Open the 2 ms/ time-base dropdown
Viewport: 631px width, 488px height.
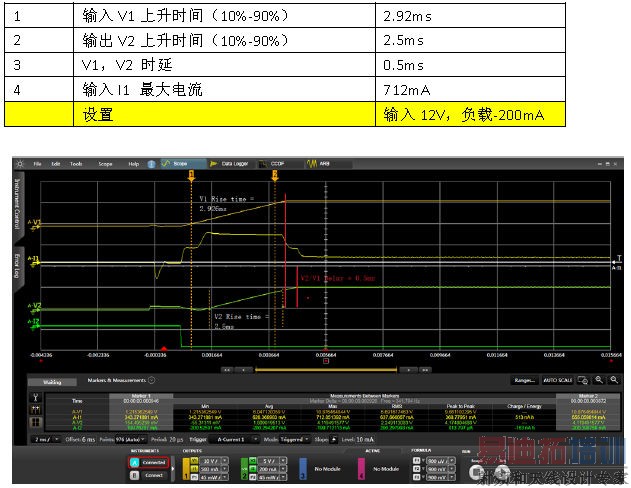point(46,439)
